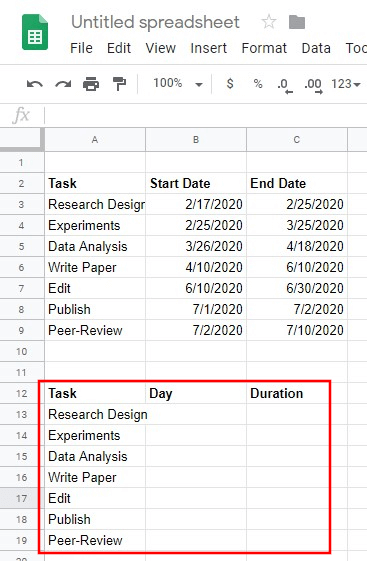Open the Data menu

pos(316,48)
